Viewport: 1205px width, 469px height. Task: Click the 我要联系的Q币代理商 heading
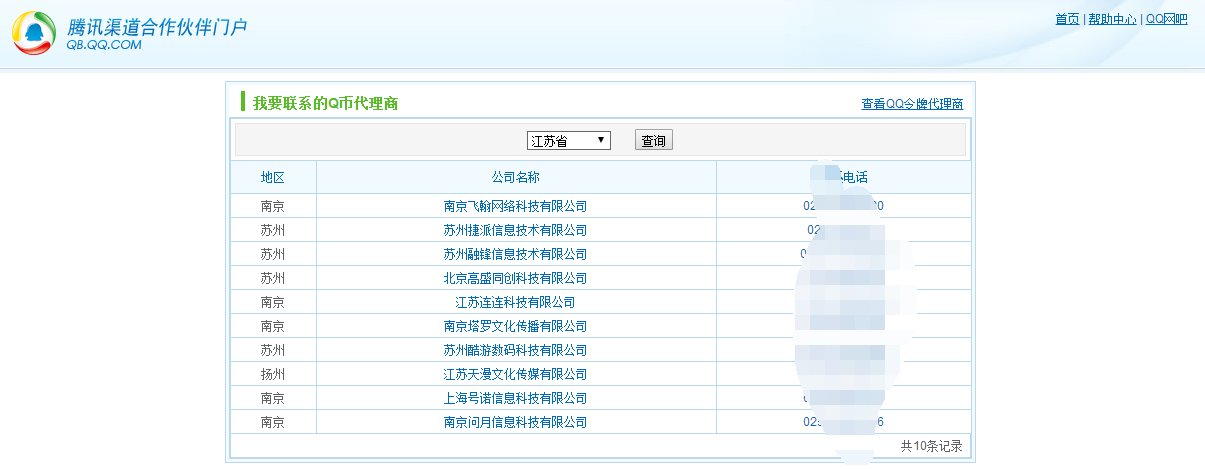pyautogui.click(x=327, y=103)
